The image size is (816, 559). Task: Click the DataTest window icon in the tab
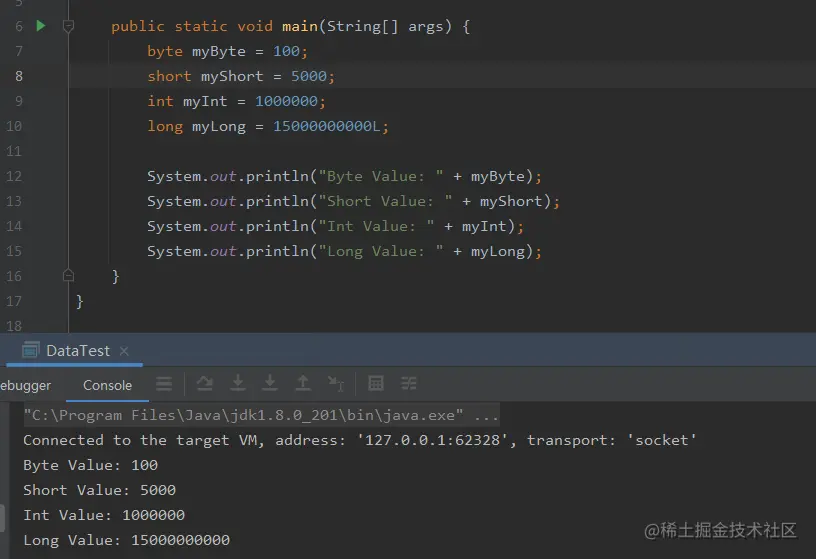pos(31,350)
